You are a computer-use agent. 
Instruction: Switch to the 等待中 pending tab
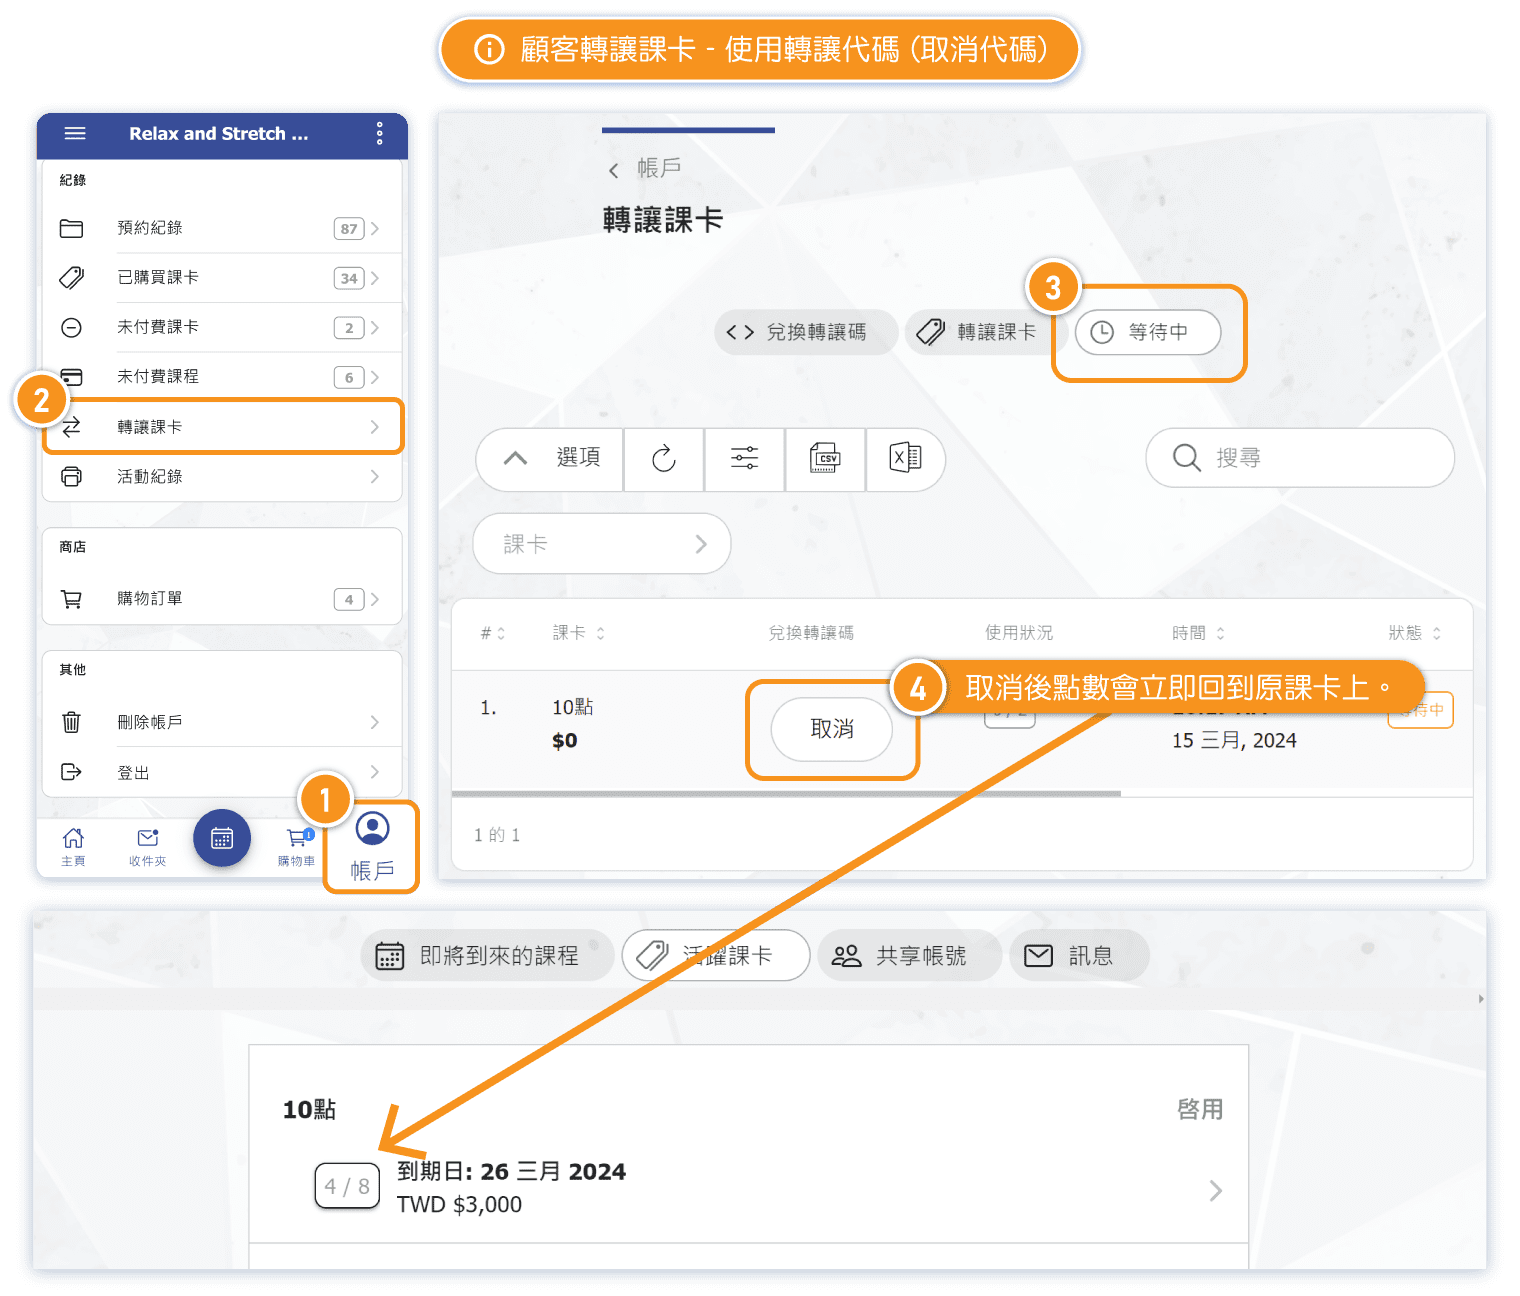click(1148, 332)
